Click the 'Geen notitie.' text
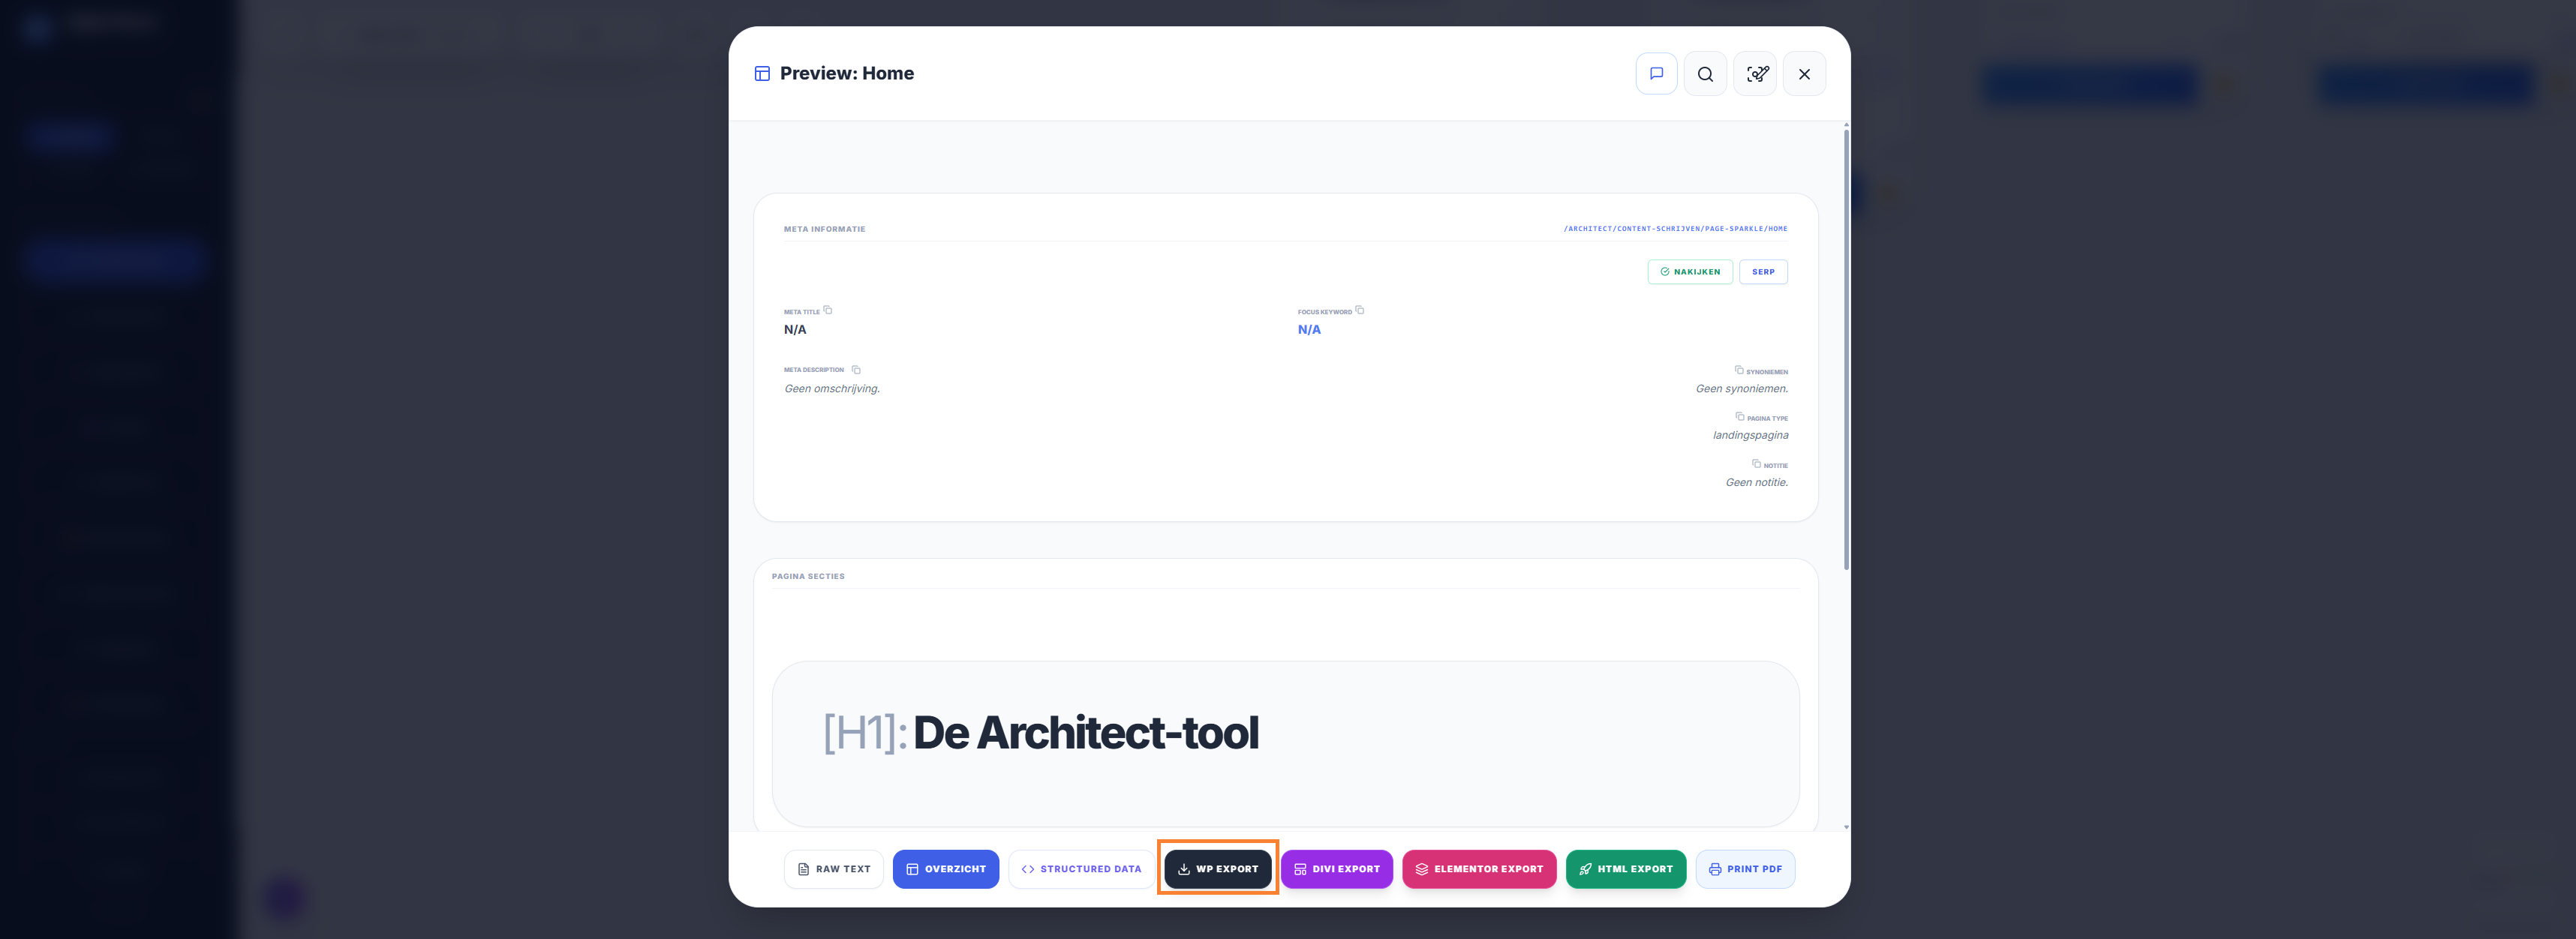2576x939 pixels. 1756,483
